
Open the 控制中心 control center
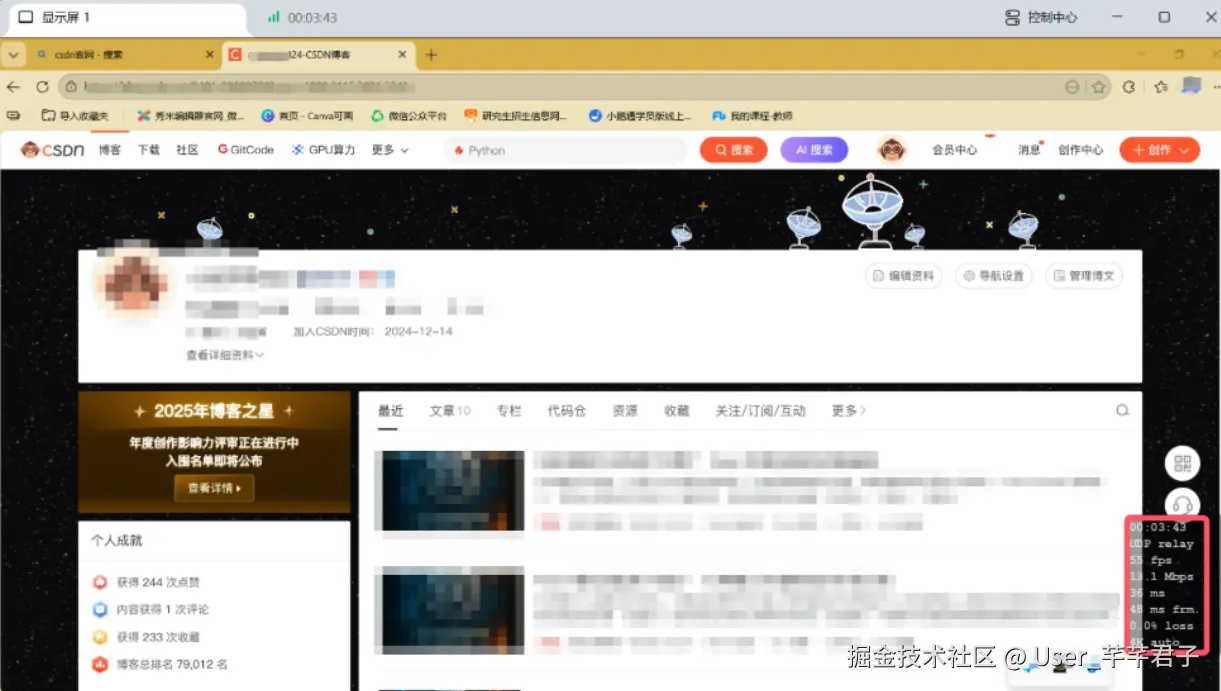pos(1041,17)
